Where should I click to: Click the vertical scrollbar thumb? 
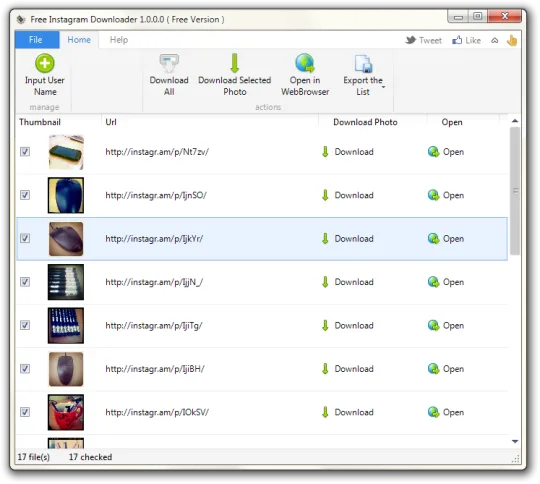click(x=515, y=191)
